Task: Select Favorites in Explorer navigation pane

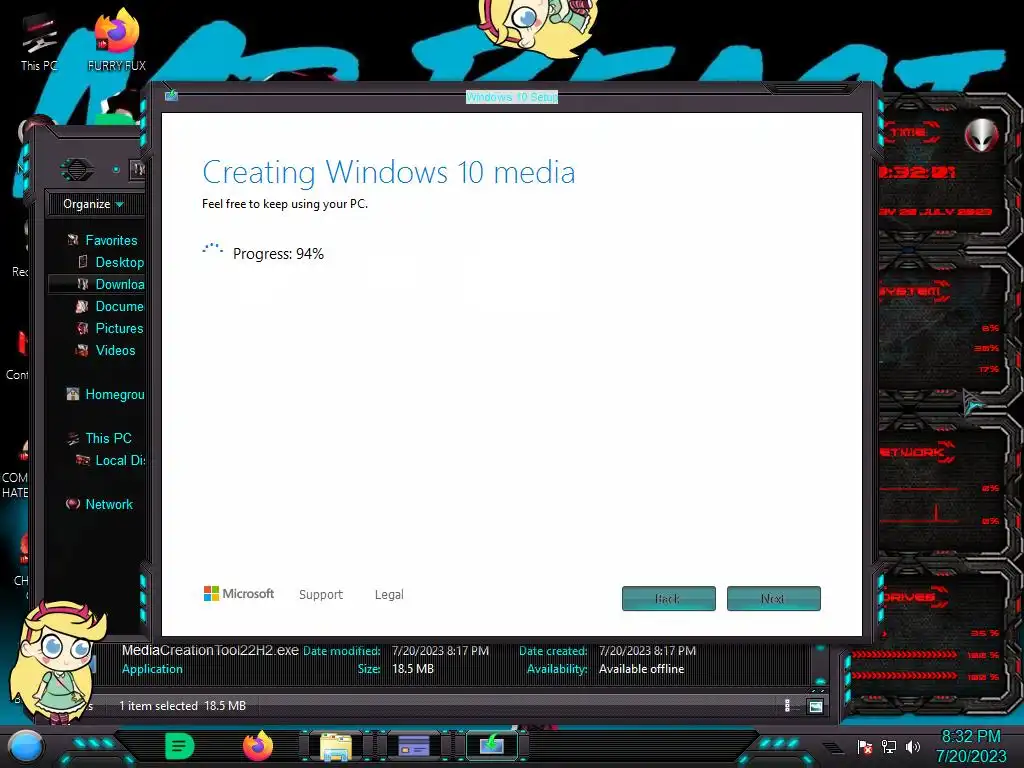Action: tap(111, 240)
